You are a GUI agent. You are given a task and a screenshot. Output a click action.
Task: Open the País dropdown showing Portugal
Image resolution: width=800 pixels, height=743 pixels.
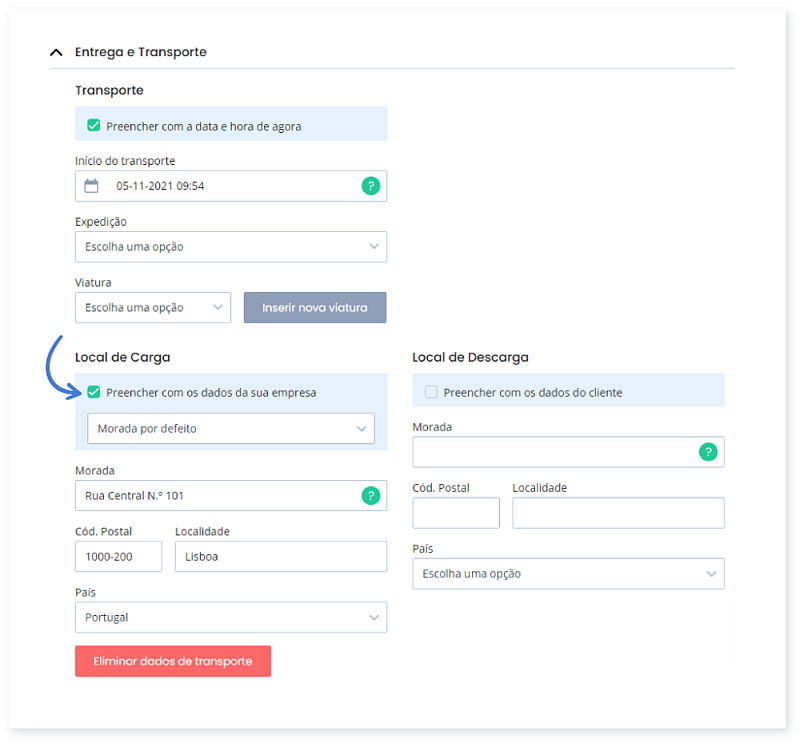pos(230,617)
